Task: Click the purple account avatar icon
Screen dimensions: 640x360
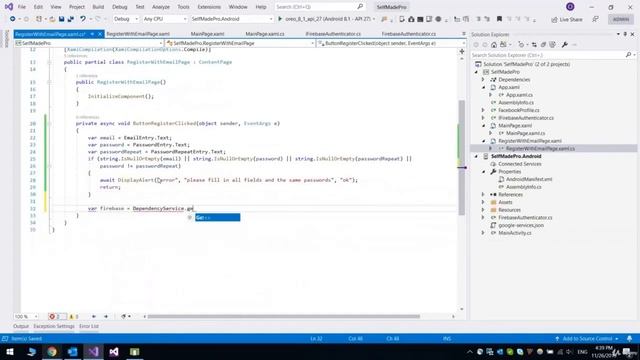Action: (x=570, y=7)
